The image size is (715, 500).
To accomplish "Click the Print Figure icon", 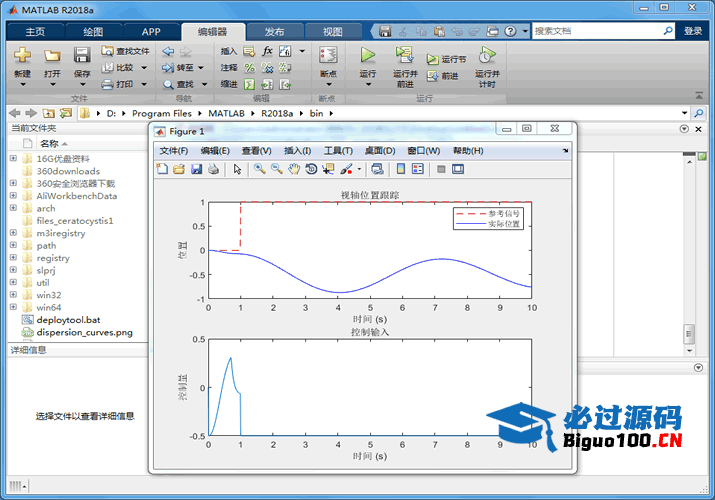I will tap(213, 169).
